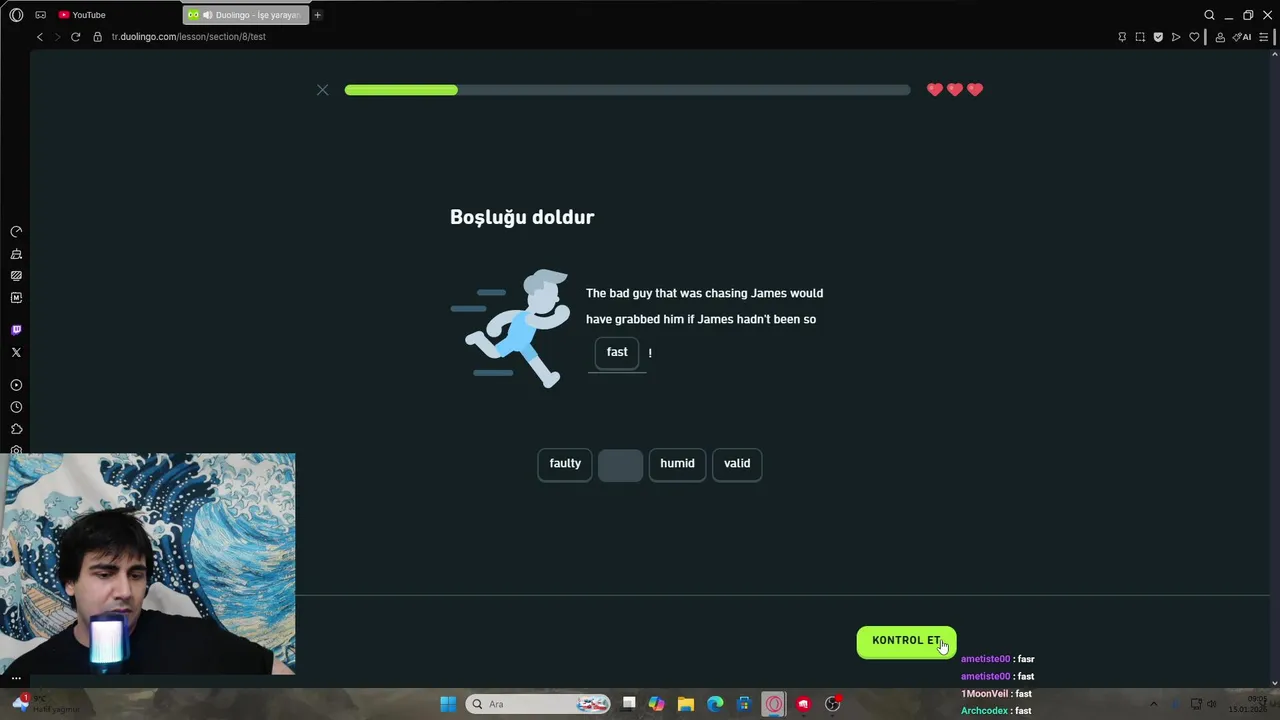The image size is (1280, 720).
Task: Open the Opera main menu logo
Action: pyautogui.click(x=16, y=15)
